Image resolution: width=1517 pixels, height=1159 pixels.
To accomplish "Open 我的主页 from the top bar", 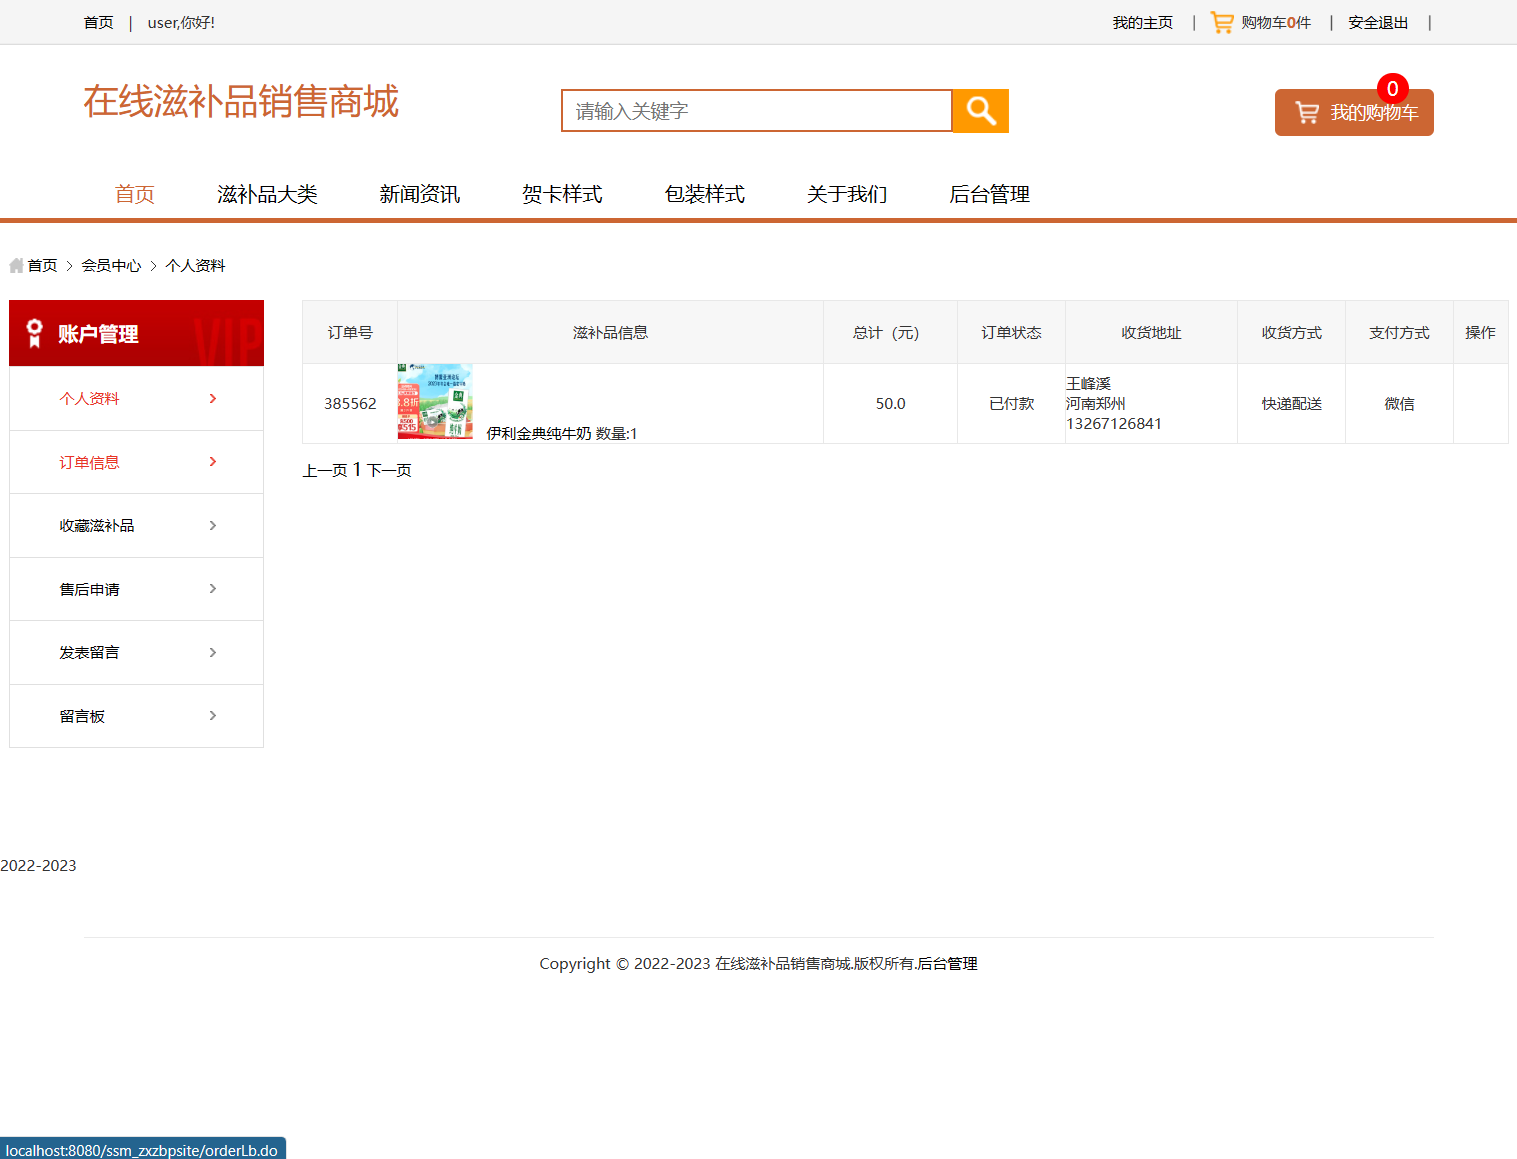I will coord(1142,21).
